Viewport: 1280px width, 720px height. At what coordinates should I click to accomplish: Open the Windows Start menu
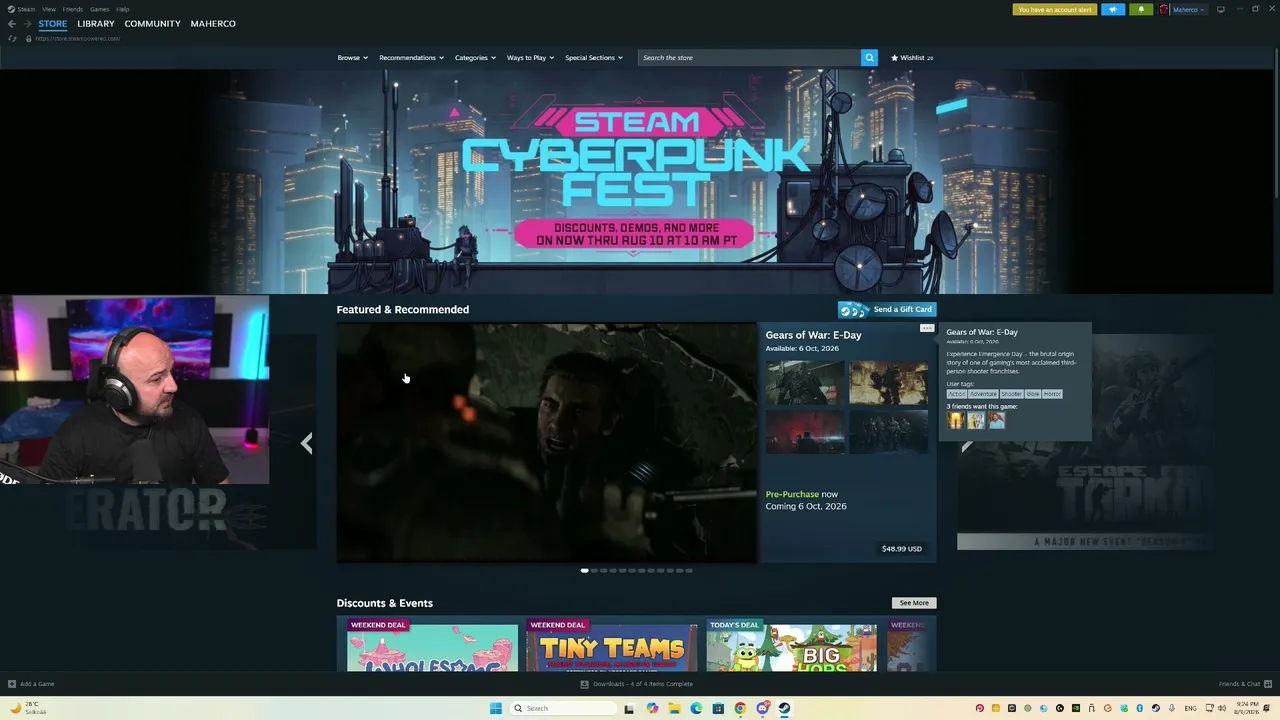[496, 708]
